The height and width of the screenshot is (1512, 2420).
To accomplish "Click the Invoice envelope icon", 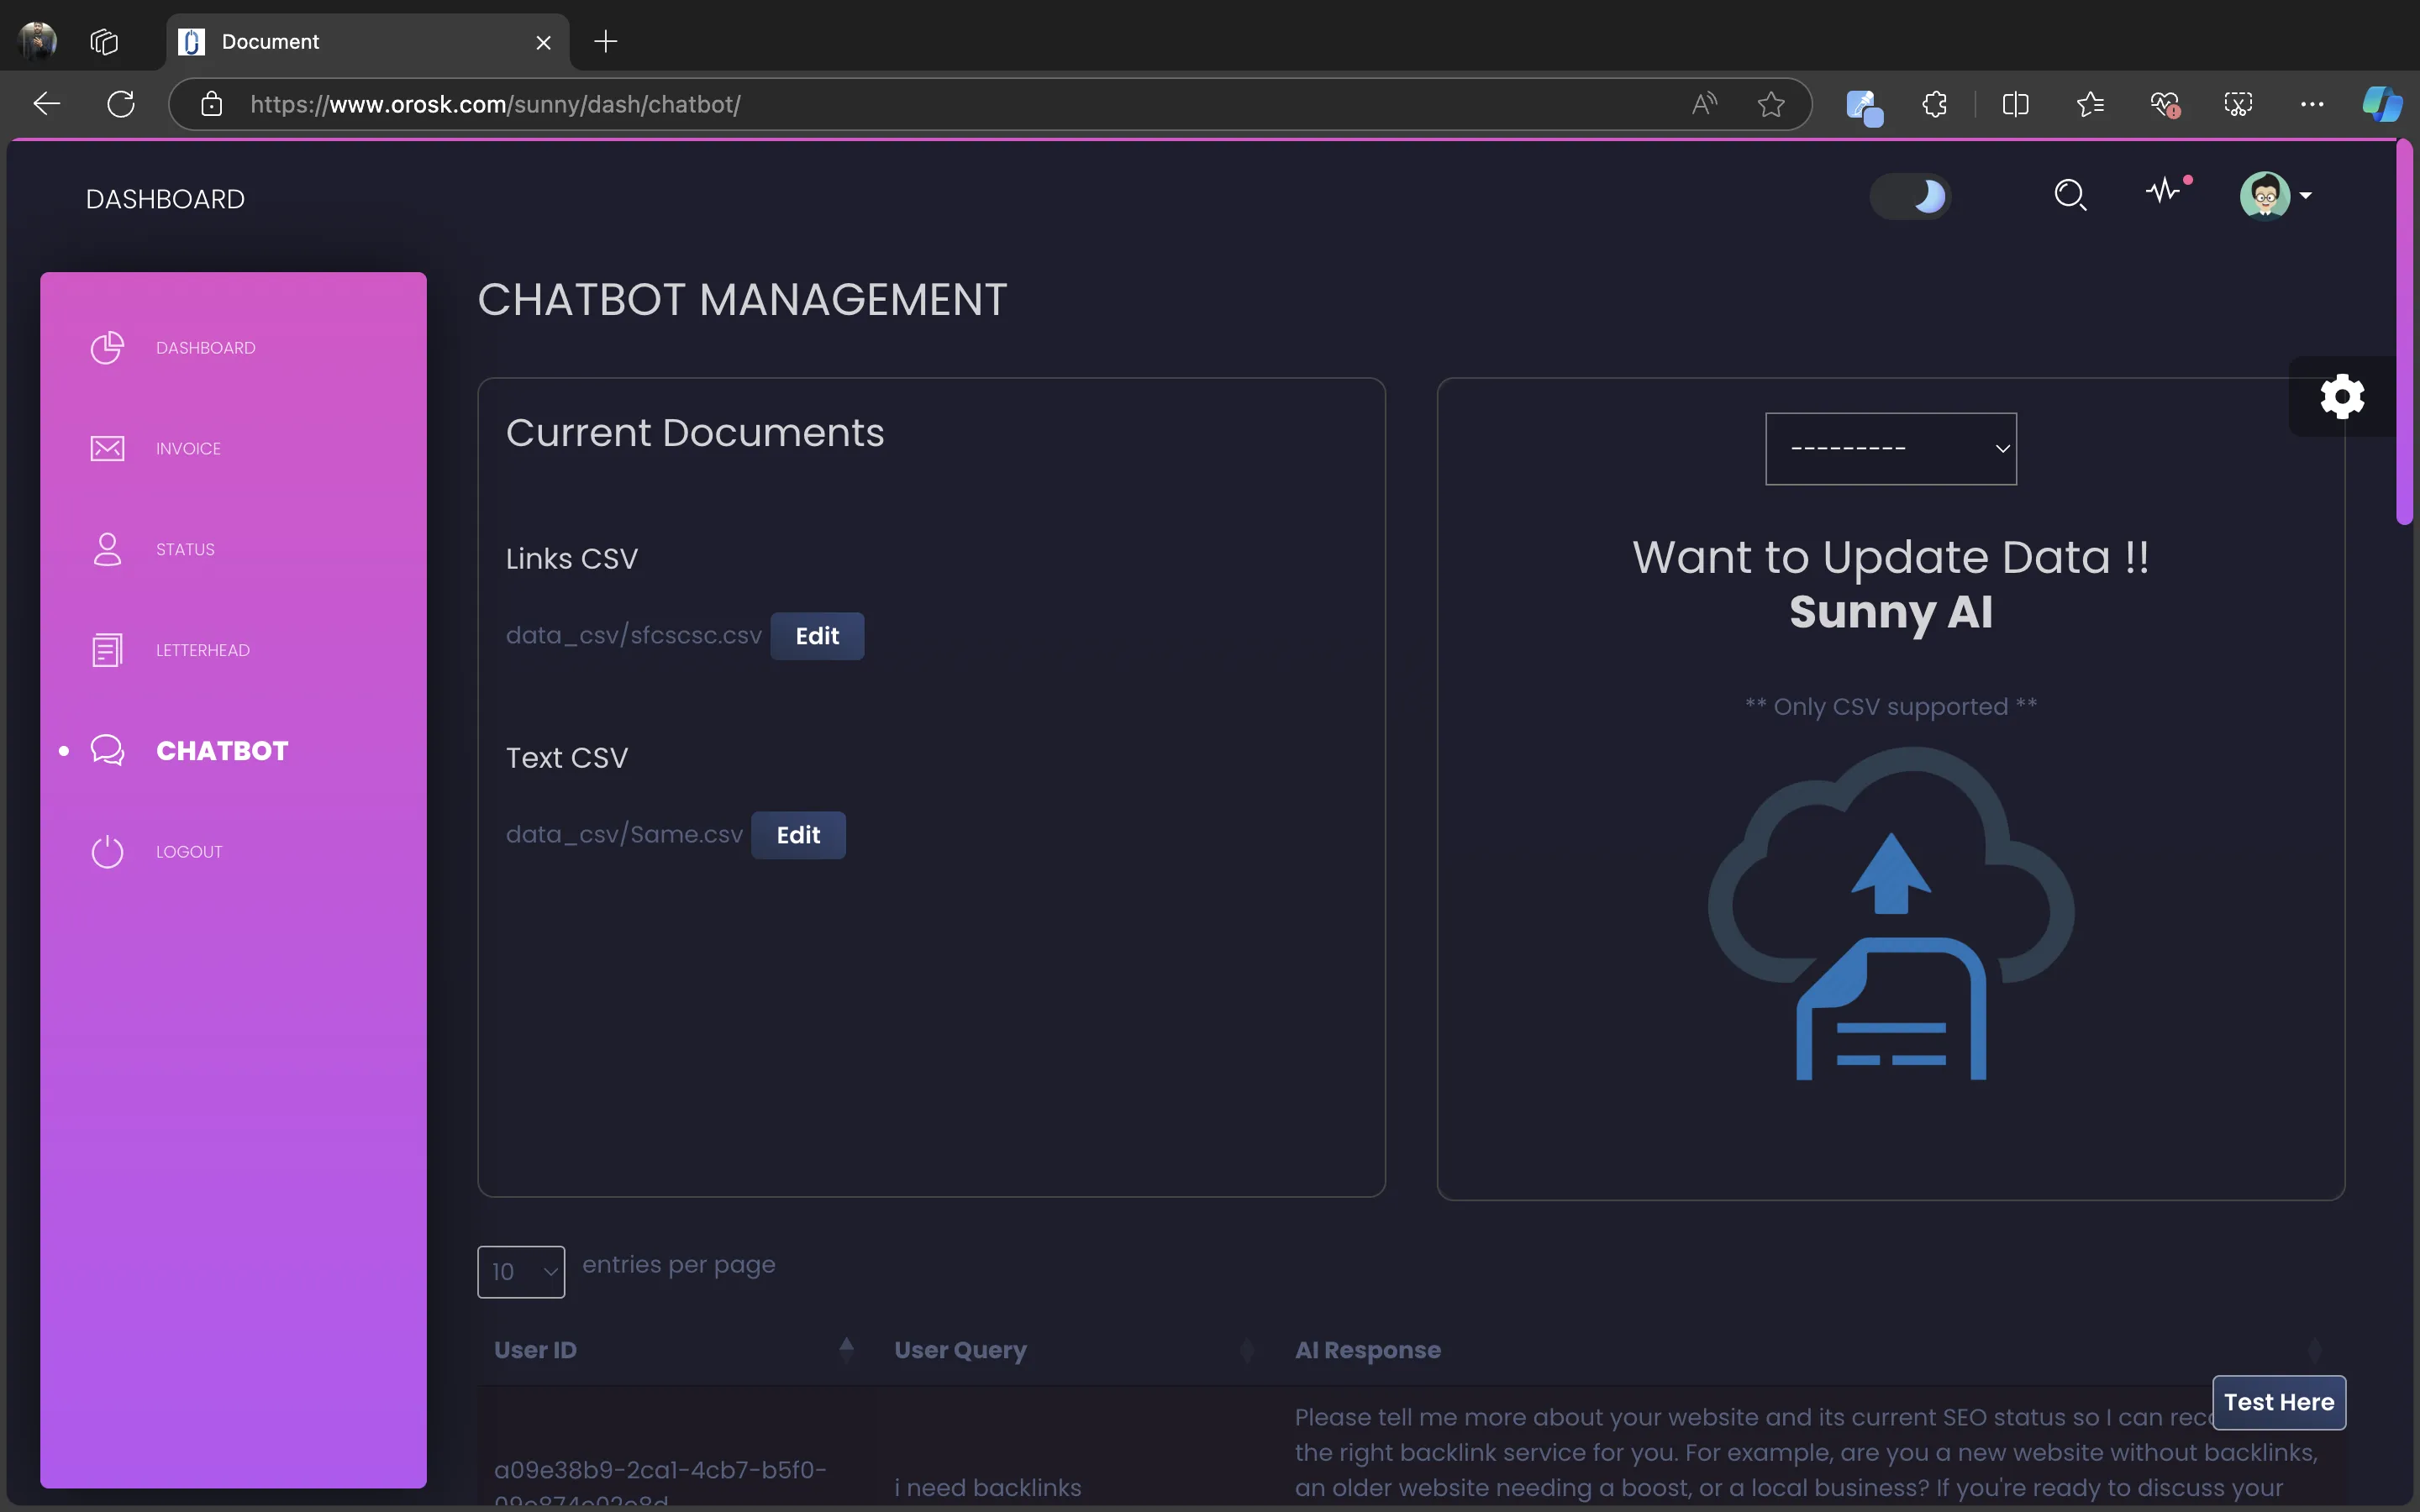I will click(x=107, y=449).
